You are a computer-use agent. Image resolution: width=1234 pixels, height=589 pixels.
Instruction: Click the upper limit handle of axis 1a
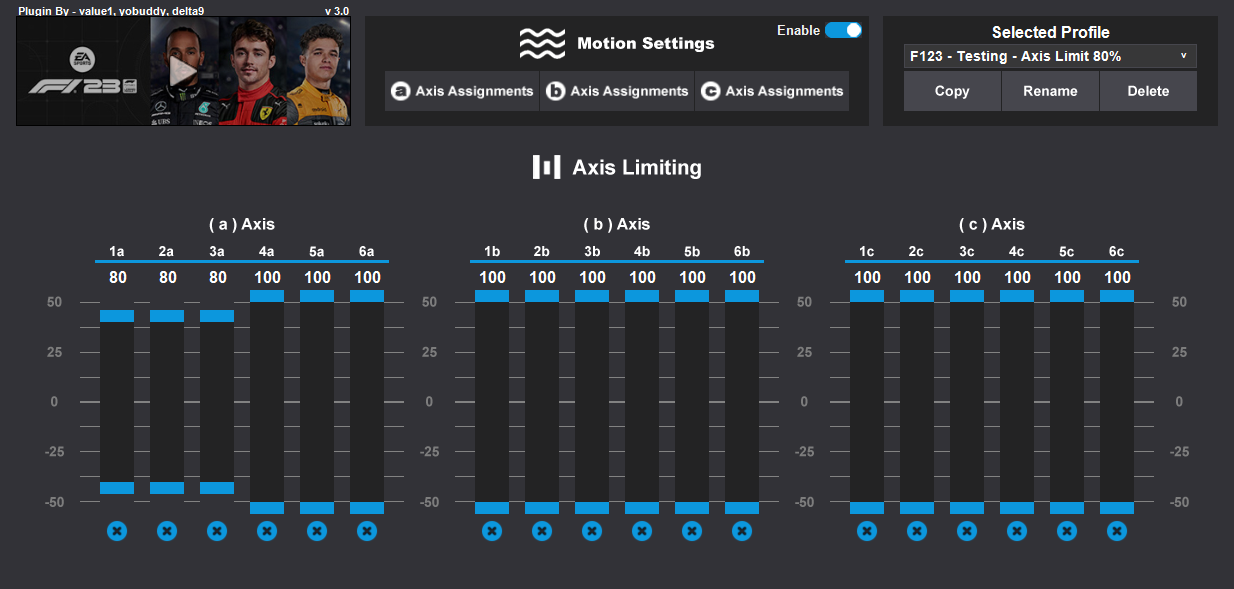point(117,316)
